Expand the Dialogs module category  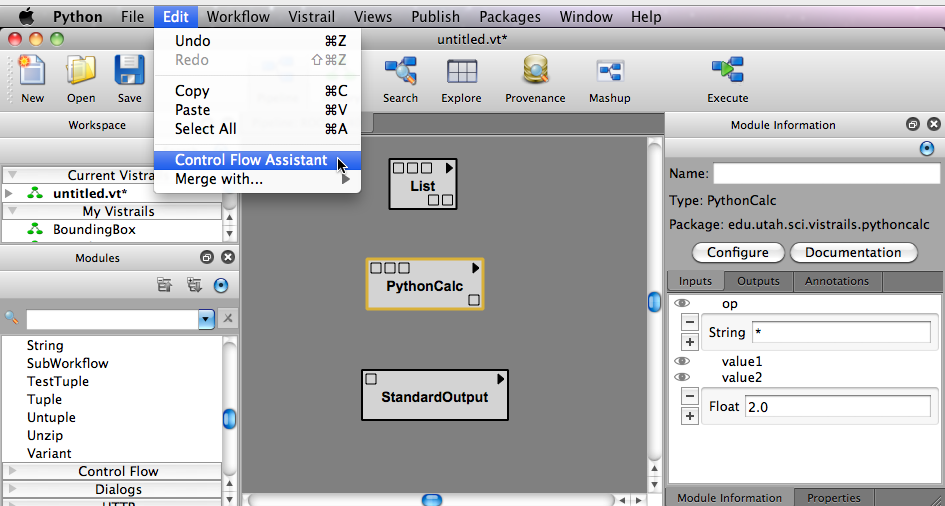118,489
